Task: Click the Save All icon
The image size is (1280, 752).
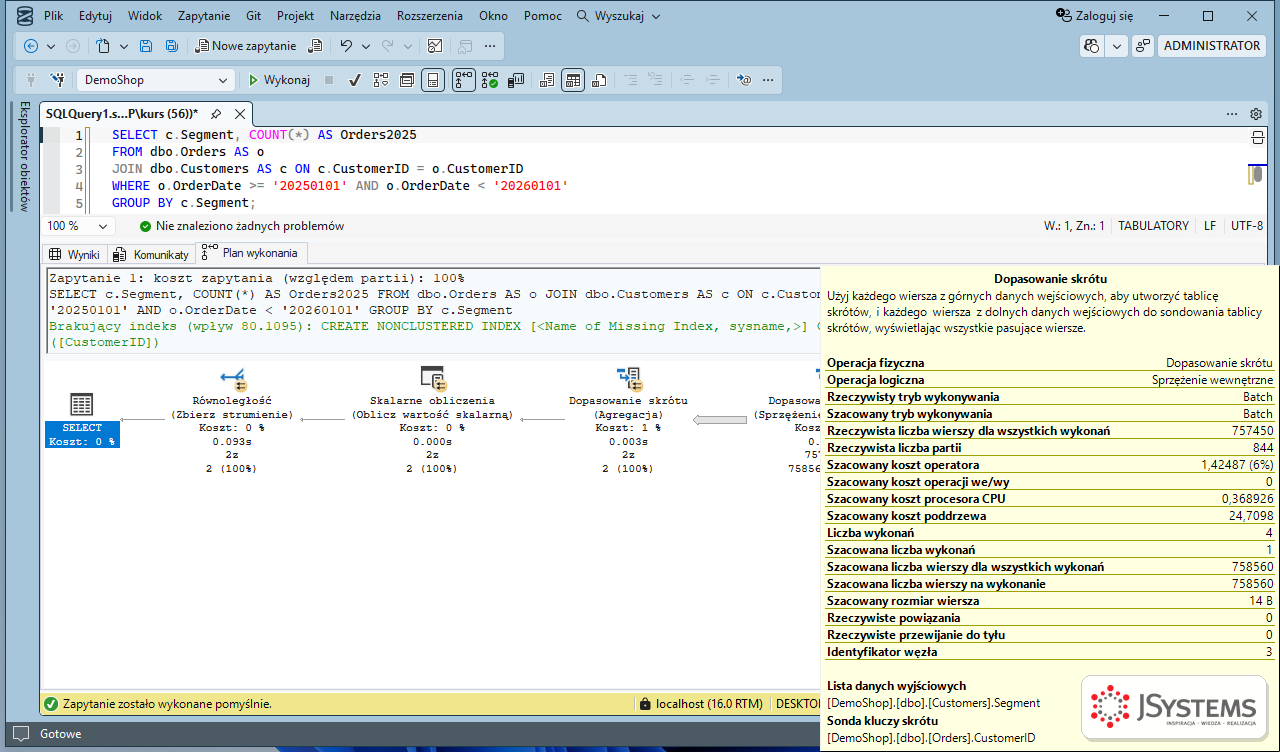Action: 172,46
